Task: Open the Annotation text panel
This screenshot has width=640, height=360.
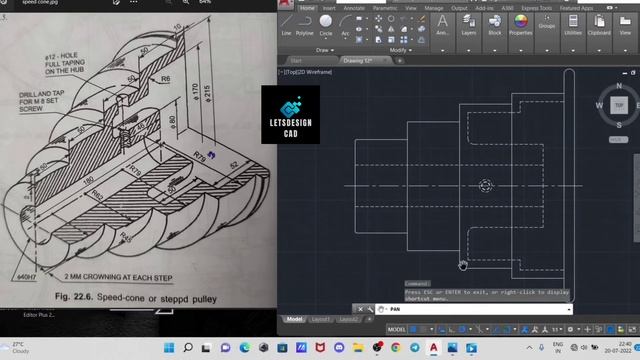Action: click(x=442, y=24)
